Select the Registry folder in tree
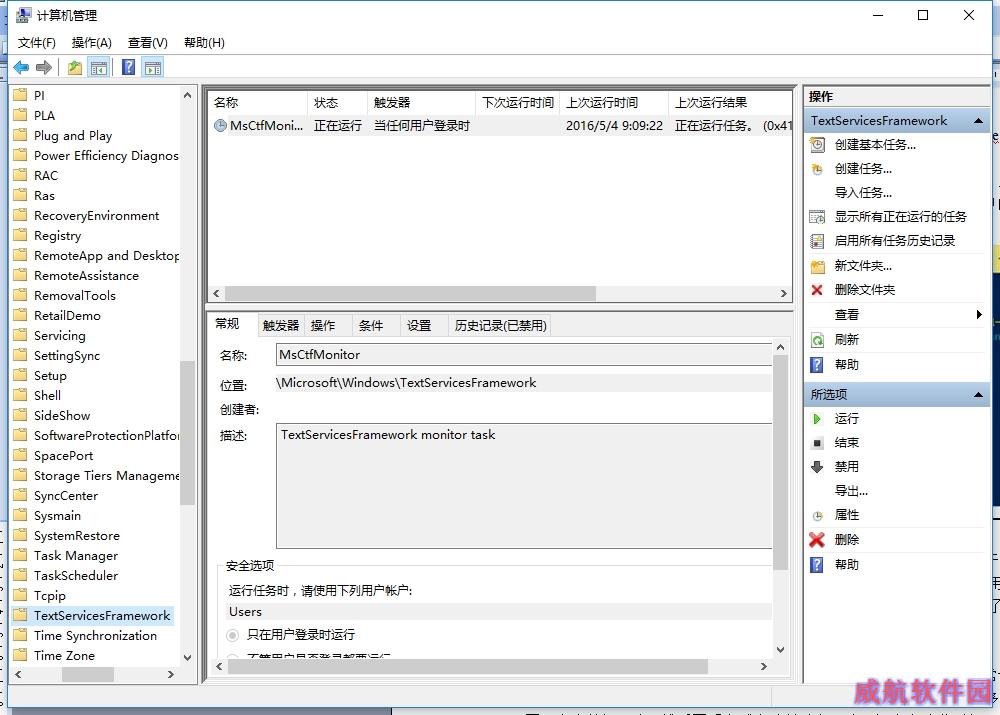Image resolution: width=1000 pixels, height=715 pixels. tap(57, 236)
